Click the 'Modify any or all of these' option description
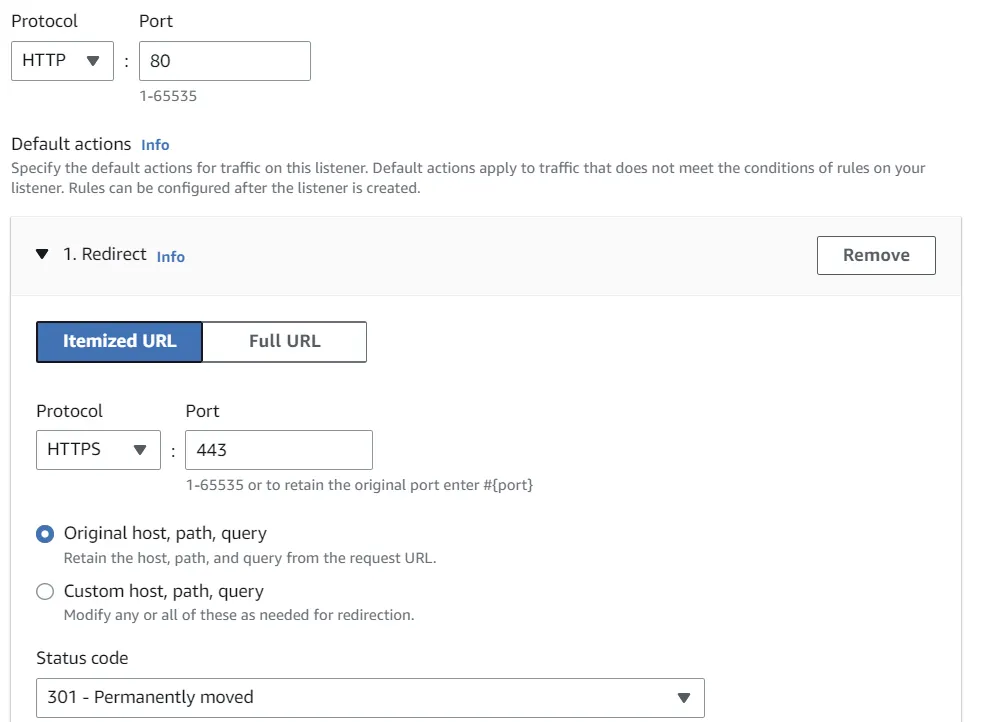The height and width of the screenshot is (722, 985). click(x=238, y=615)
